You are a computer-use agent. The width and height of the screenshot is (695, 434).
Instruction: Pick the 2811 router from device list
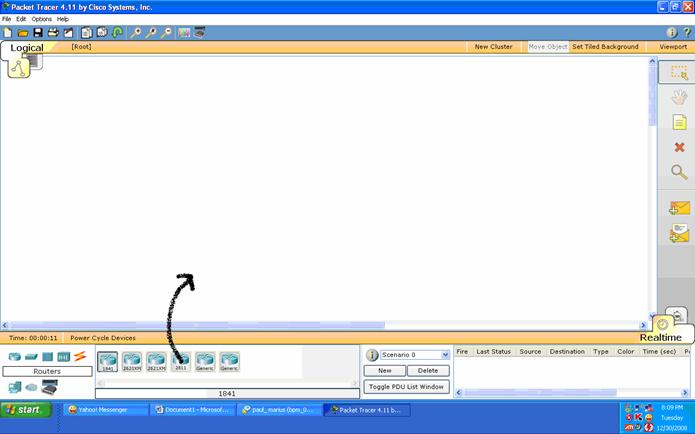(x=181, y=360)
